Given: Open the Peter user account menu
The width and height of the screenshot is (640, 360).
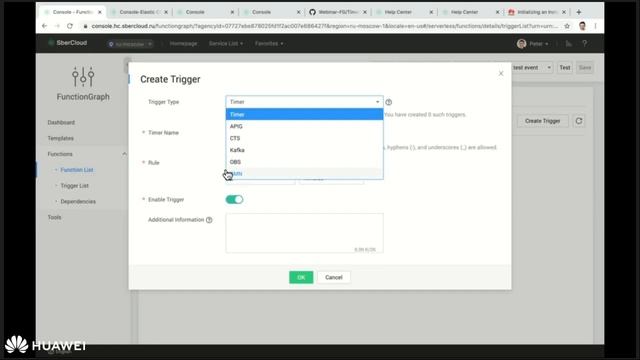Looking at the screenshot, I should point(533,44).
